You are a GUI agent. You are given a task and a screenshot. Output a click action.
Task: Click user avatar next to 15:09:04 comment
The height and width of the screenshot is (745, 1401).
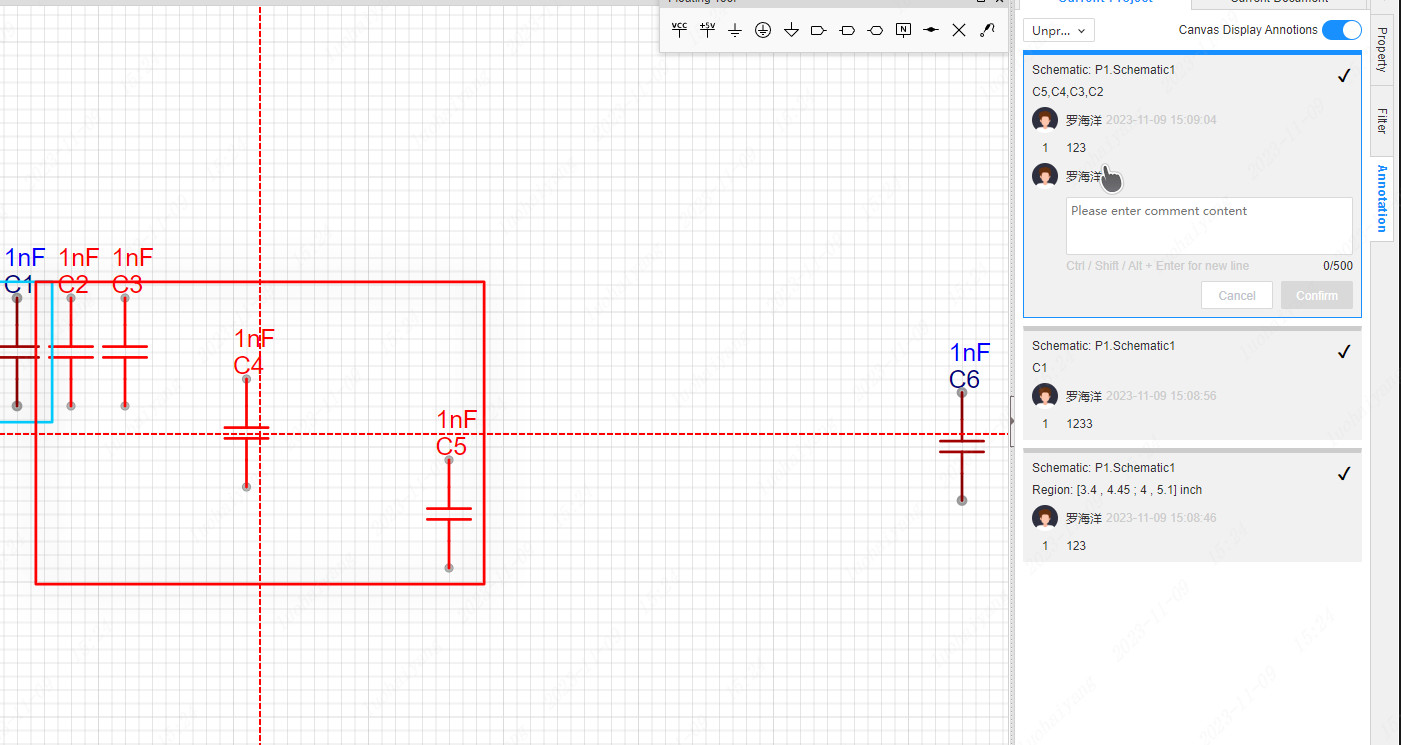click(x=1045, y=120)
